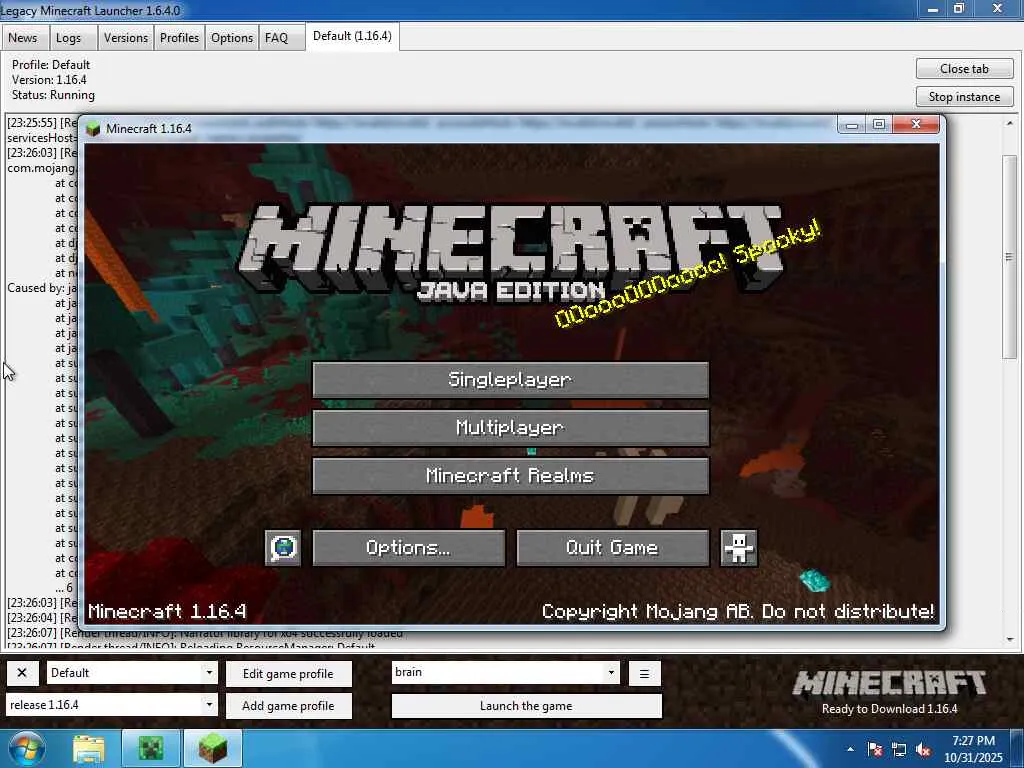Open network status tray icon
Screen dimensions: 1024x768
click(899, 749)
